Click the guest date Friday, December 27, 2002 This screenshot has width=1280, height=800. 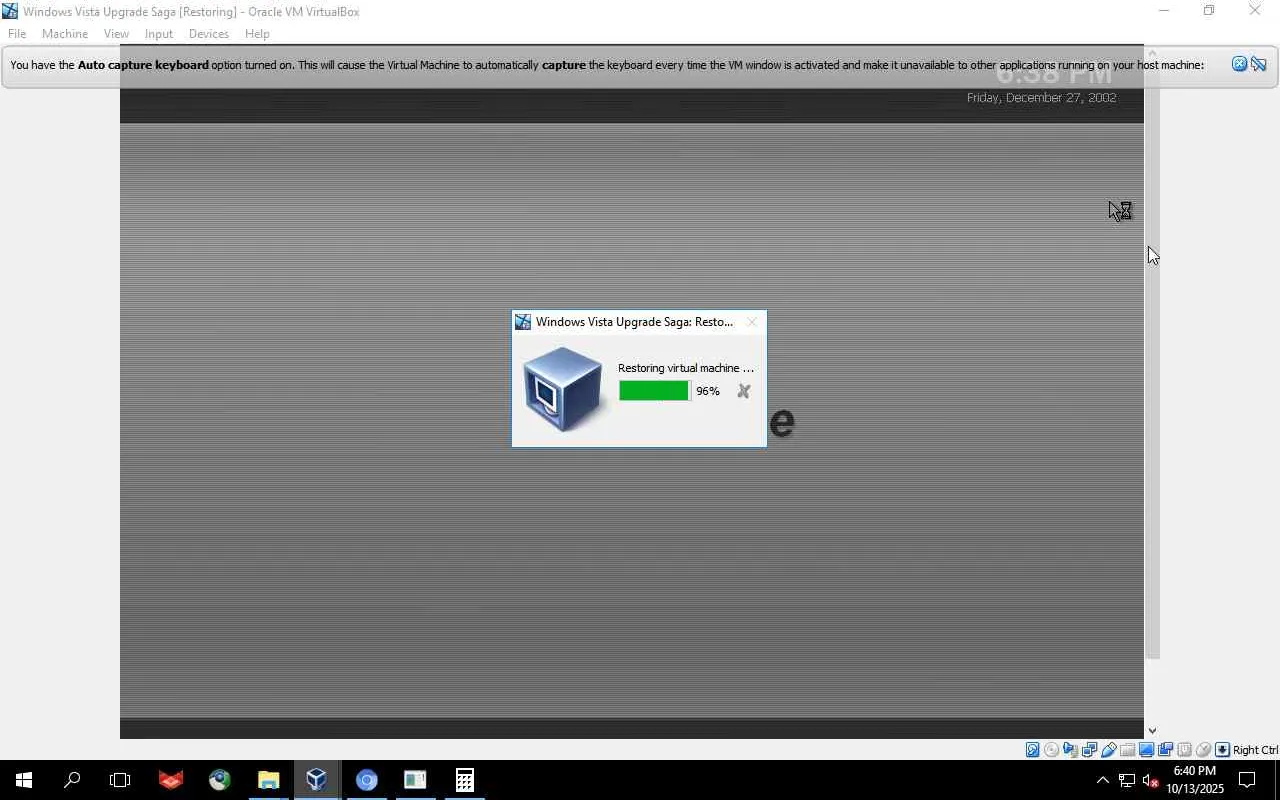tap(1041, 97)
